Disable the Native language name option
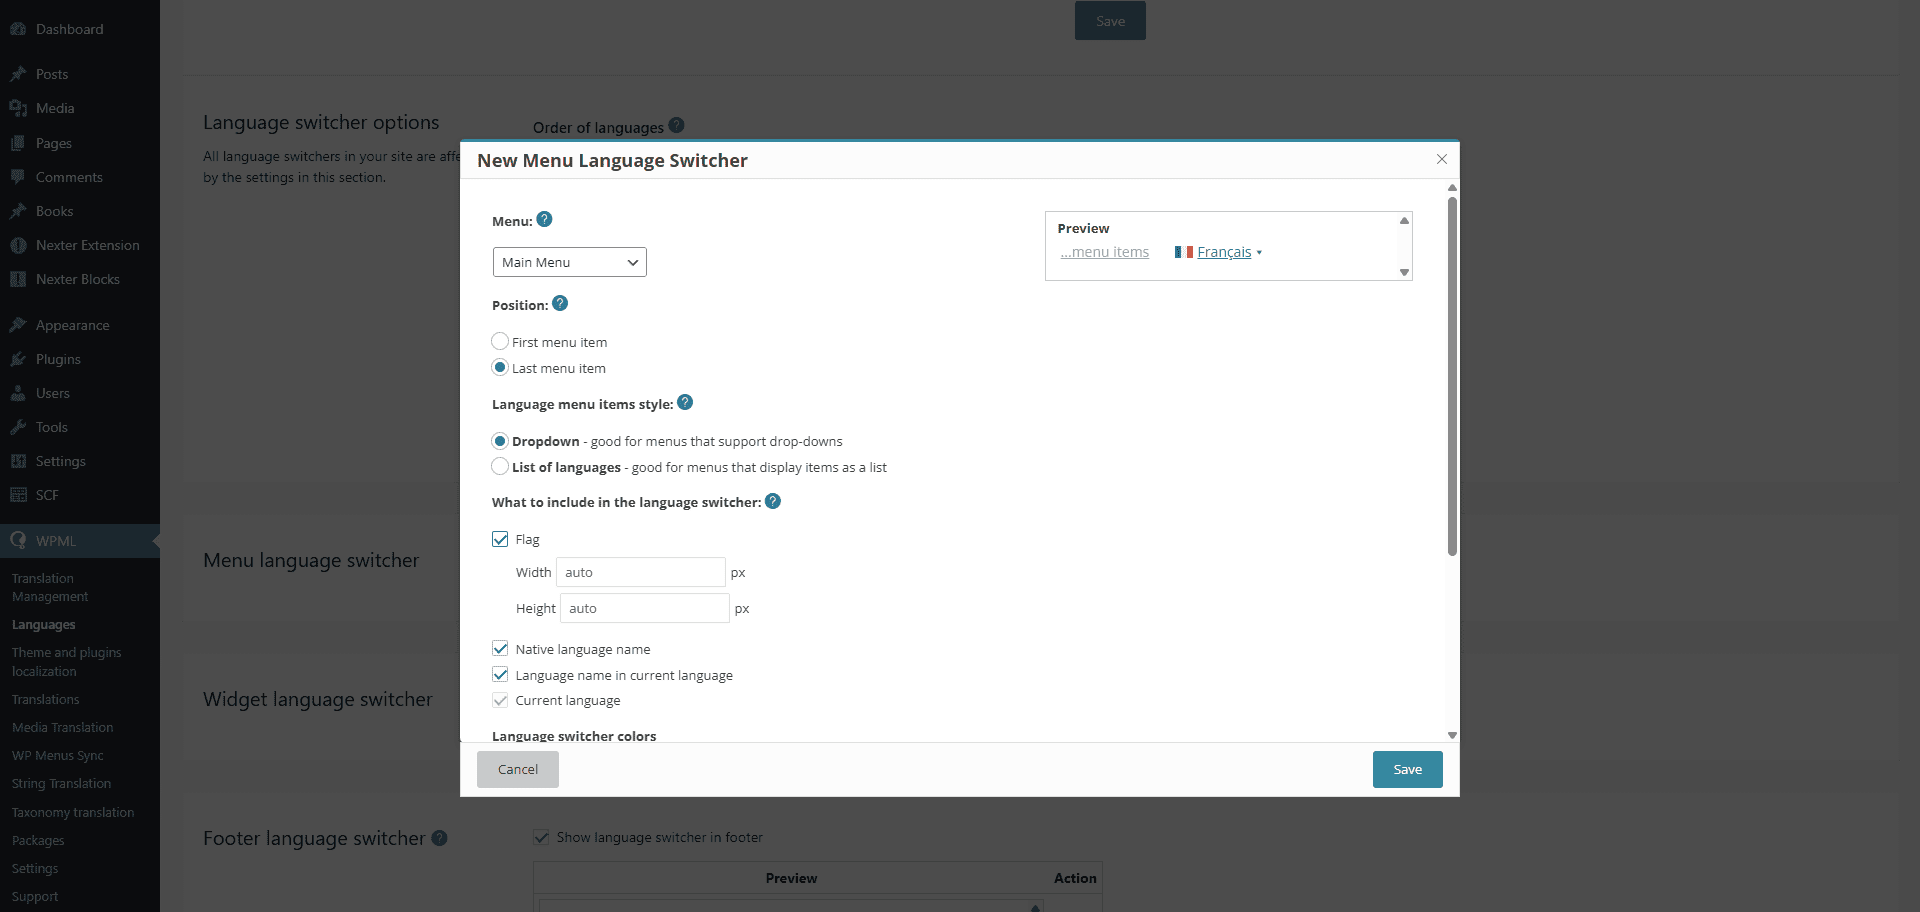The width and height of the screenshot is (1920, 912). tap(500, 648)
